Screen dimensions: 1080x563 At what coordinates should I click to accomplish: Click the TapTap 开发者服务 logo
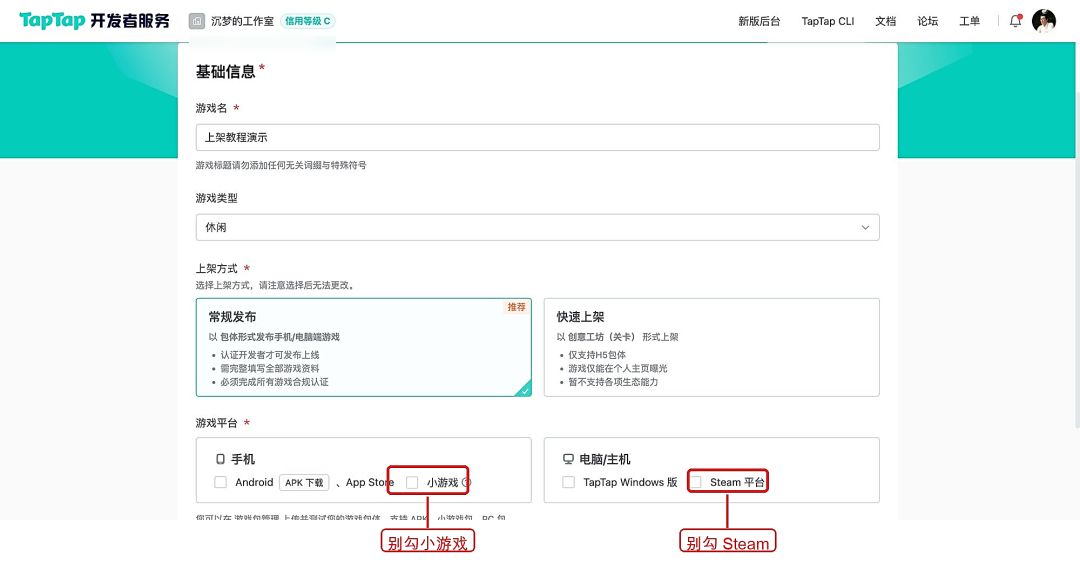(x=94, y=21)
